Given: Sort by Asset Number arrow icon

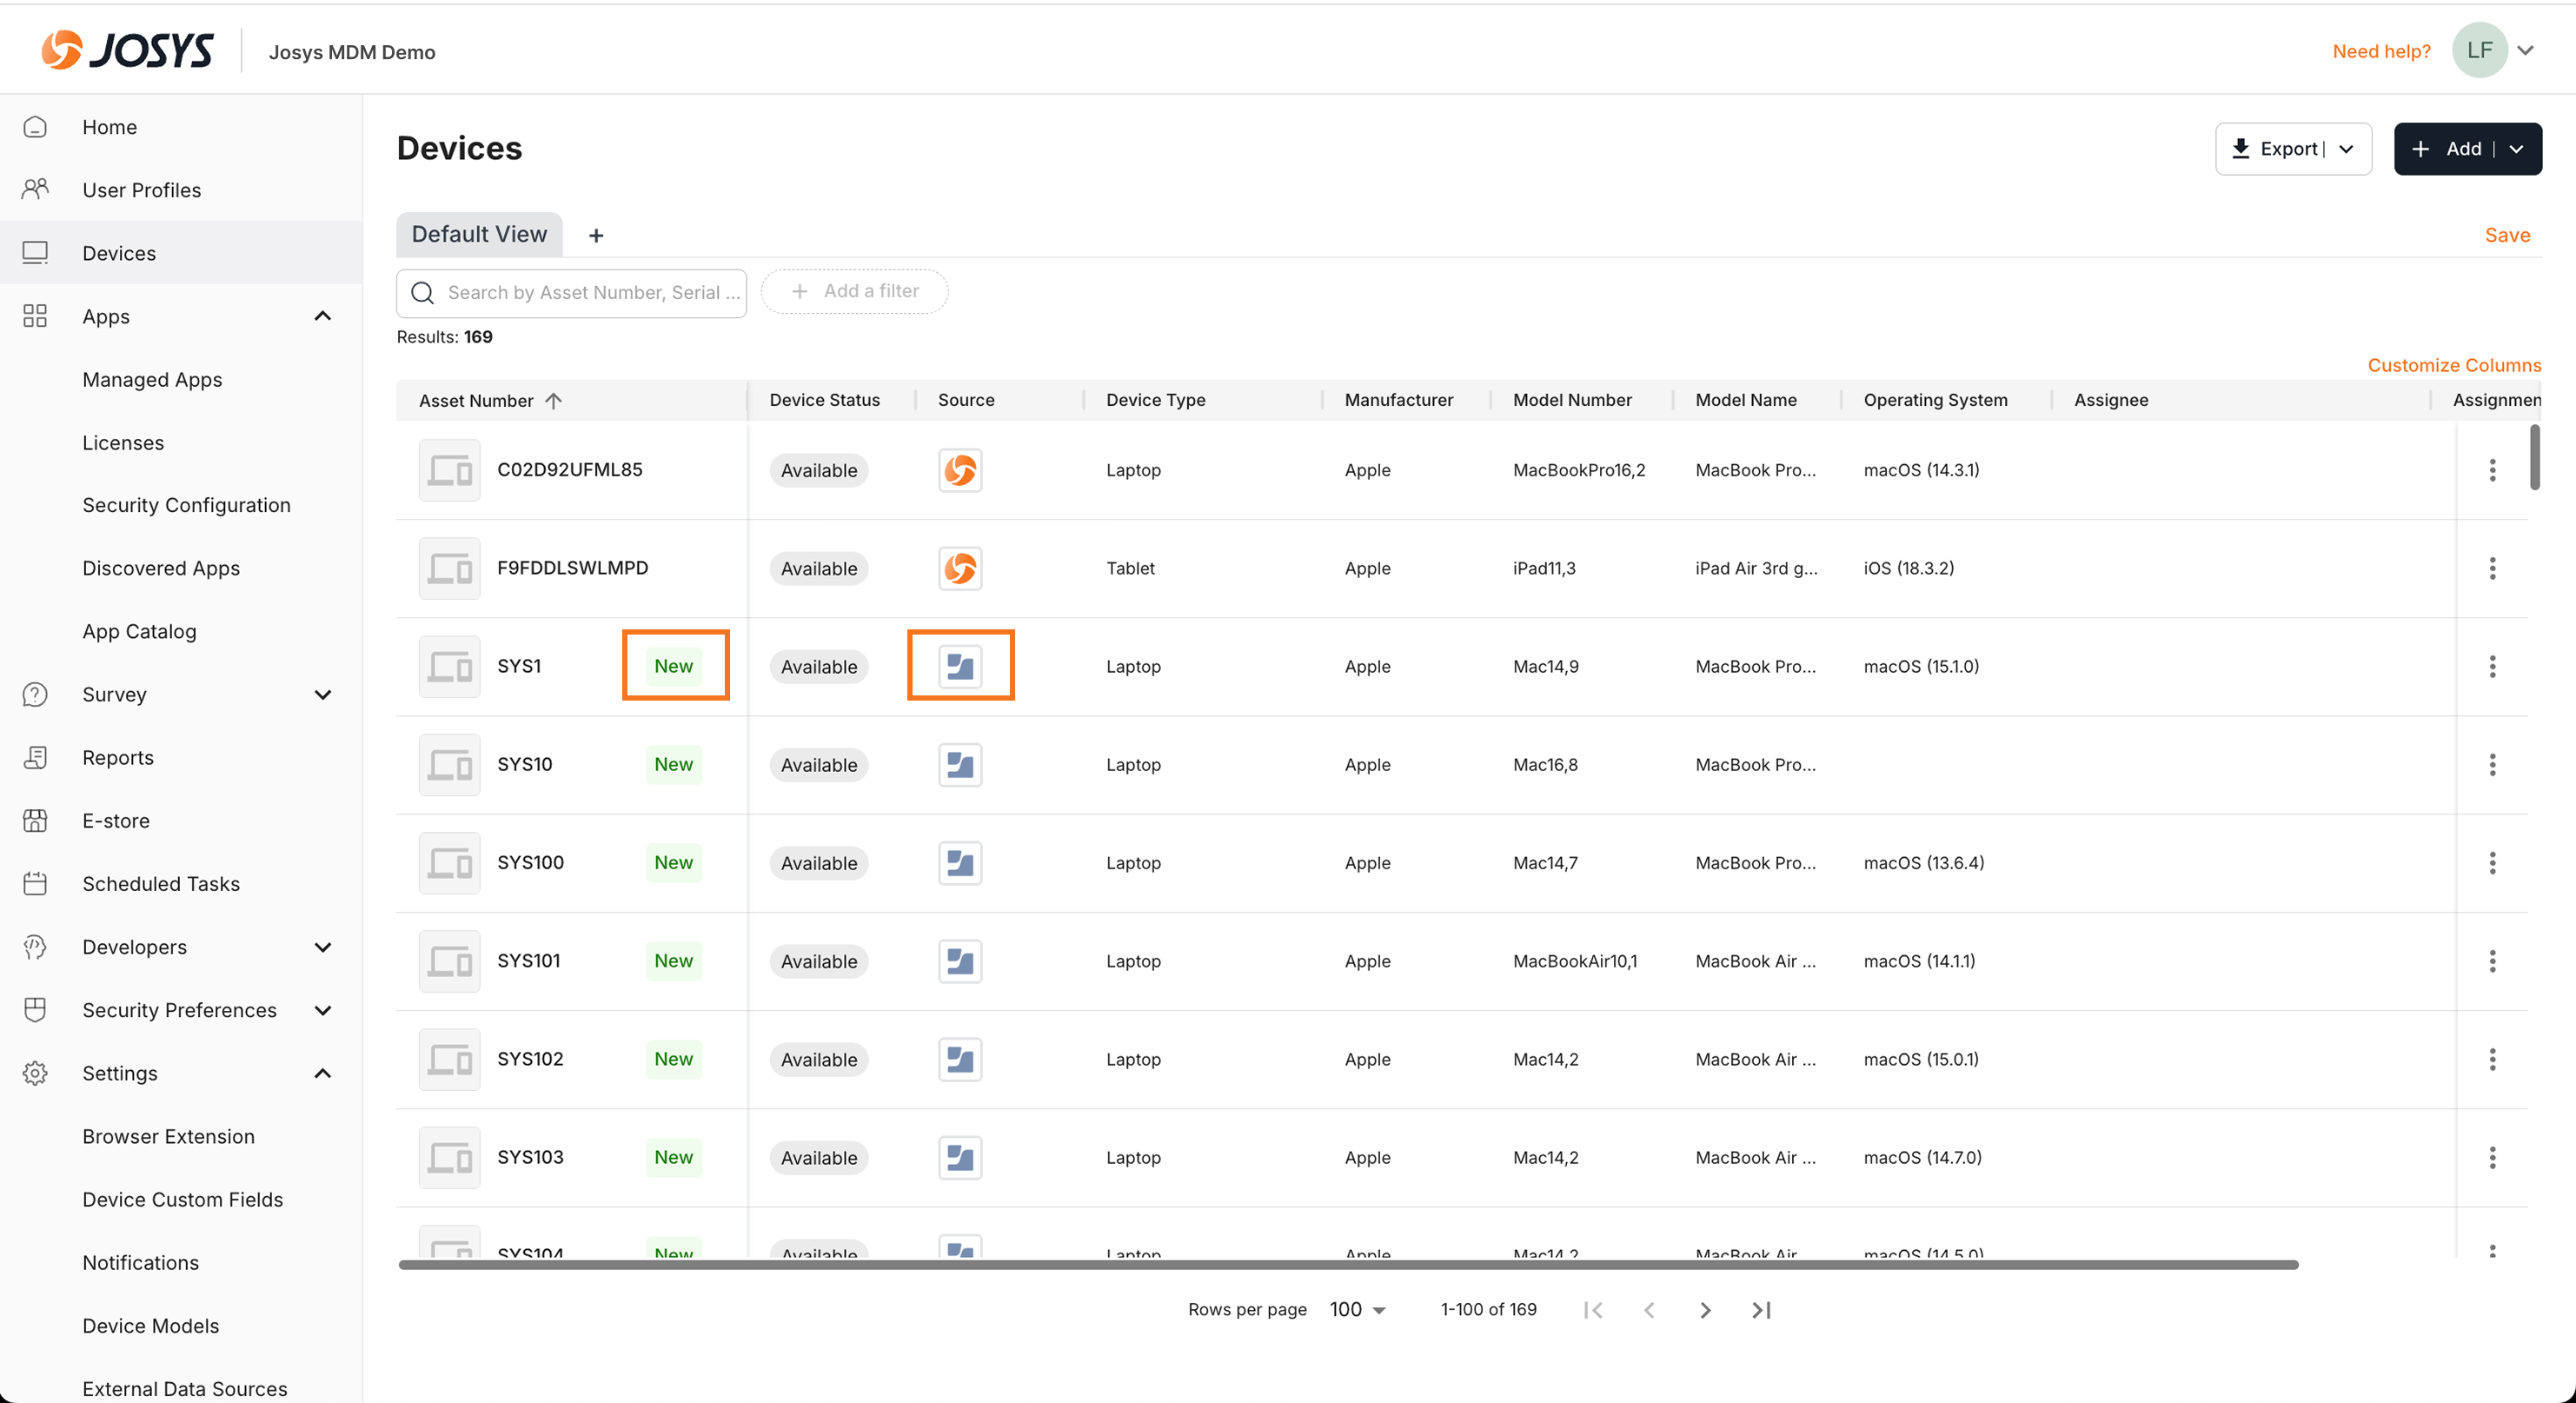Looking at the screenshot, I should (554, 401).
